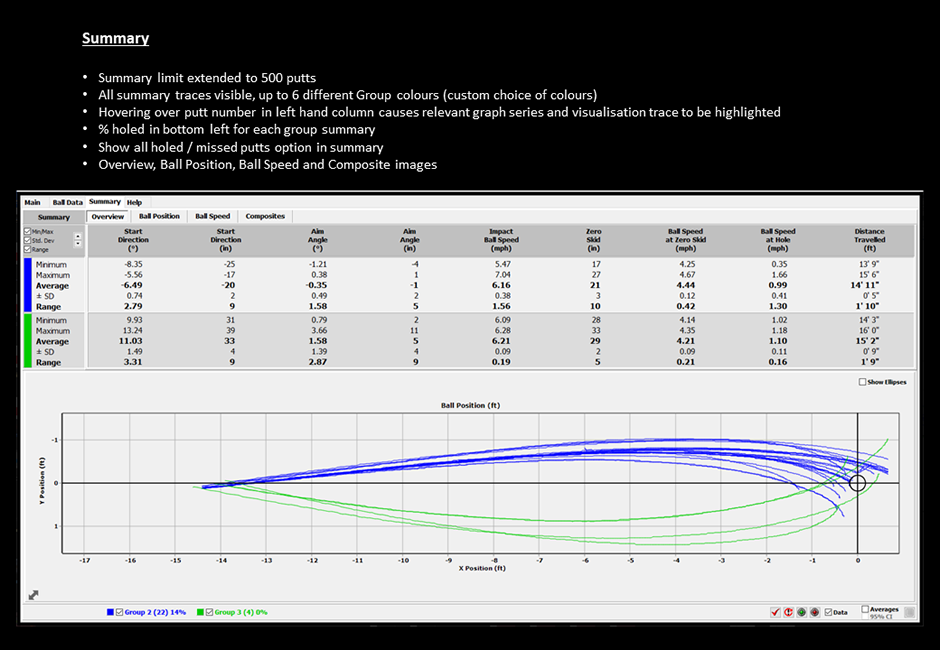Click the stepper up arrow beside Min/Max
The image size is (940, 650).
tap(78, 236)
